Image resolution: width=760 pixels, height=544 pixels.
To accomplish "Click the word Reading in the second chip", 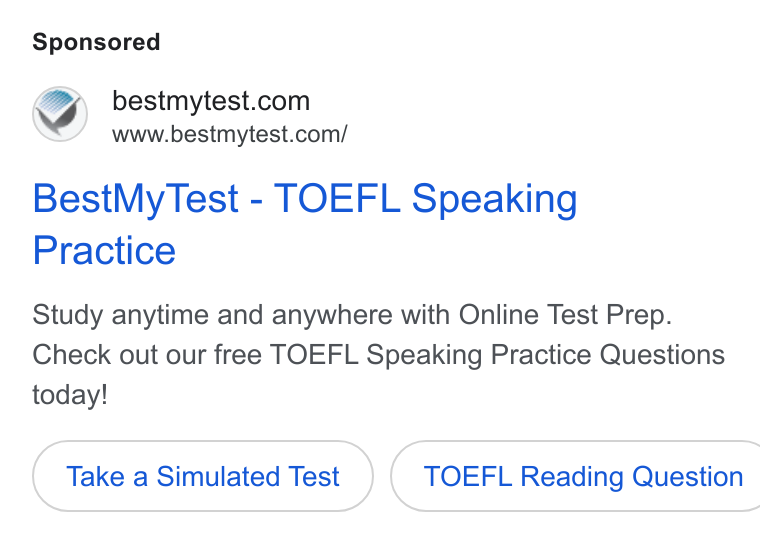I will 572,477.
